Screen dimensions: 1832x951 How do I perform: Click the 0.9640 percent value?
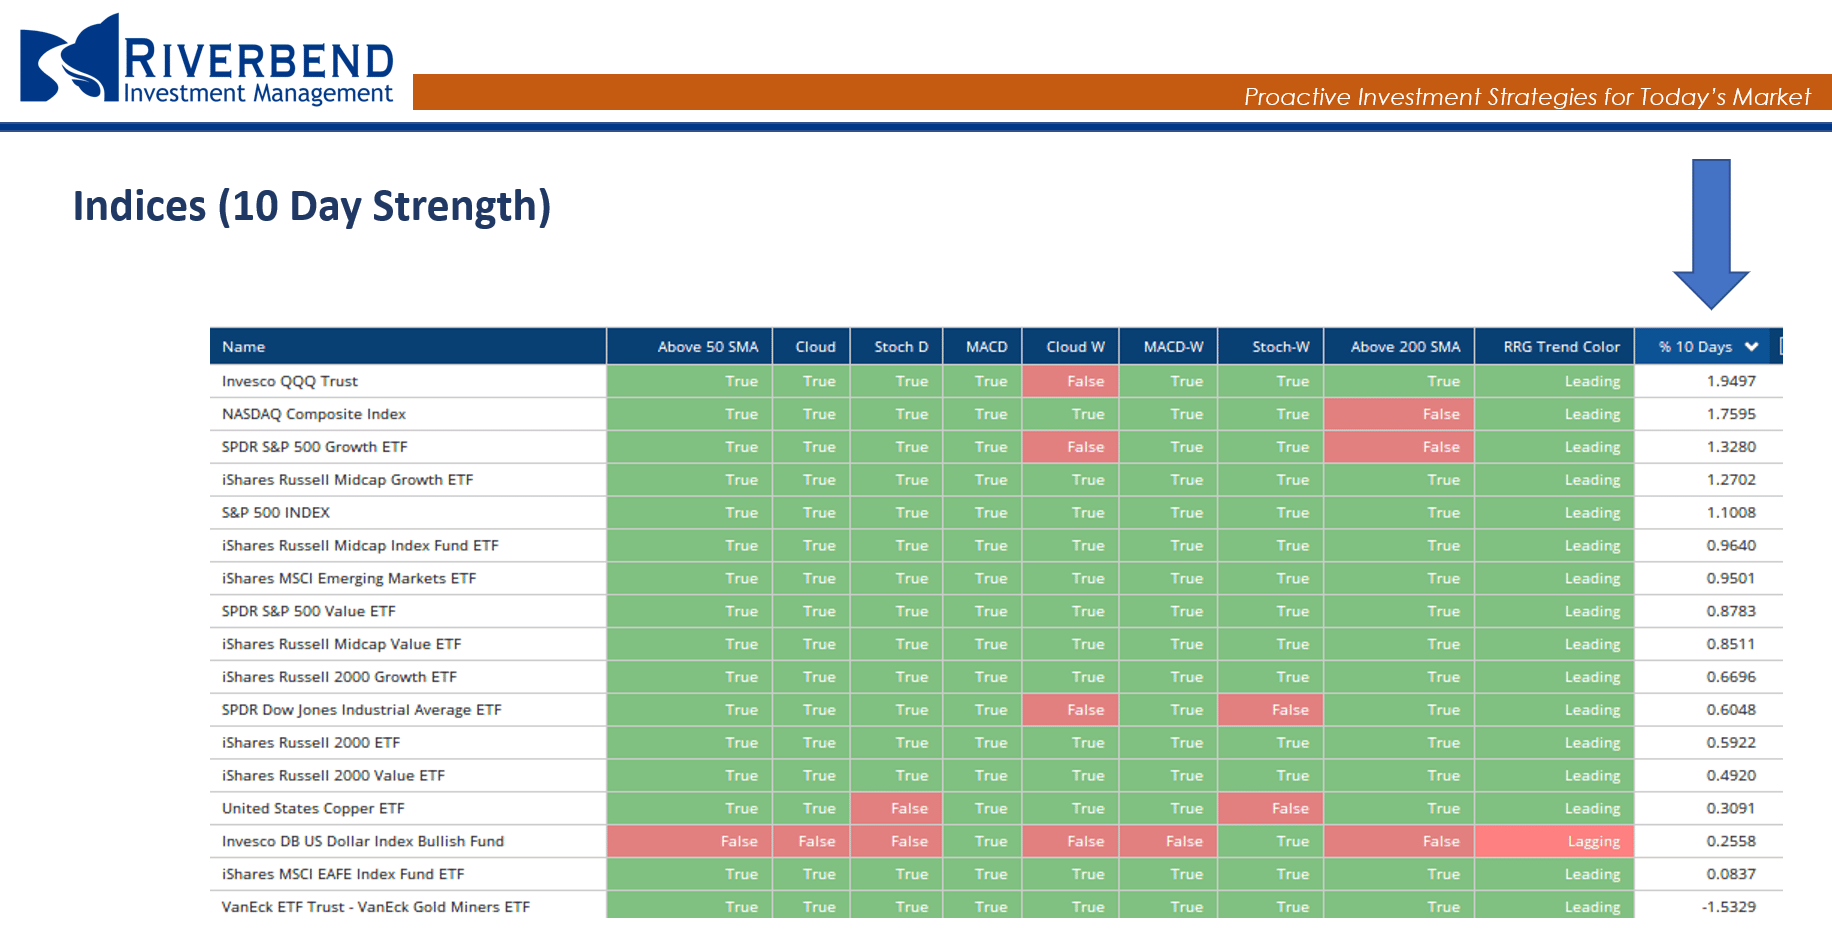pos(1731,546)
